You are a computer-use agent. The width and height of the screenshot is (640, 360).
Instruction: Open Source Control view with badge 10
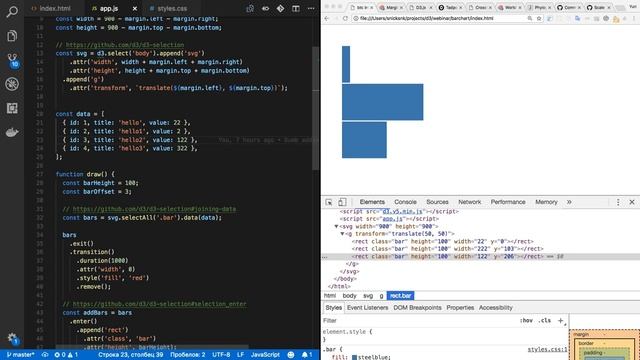(12, 60)
